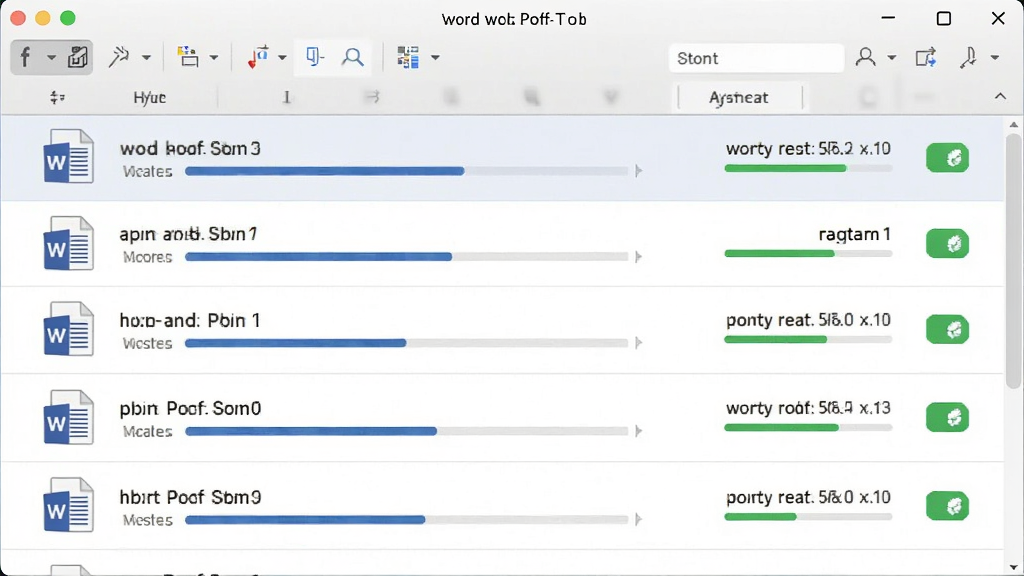Click the 'ragtam 1' status text
The image size is (1024, 576).
click(855, 234)
